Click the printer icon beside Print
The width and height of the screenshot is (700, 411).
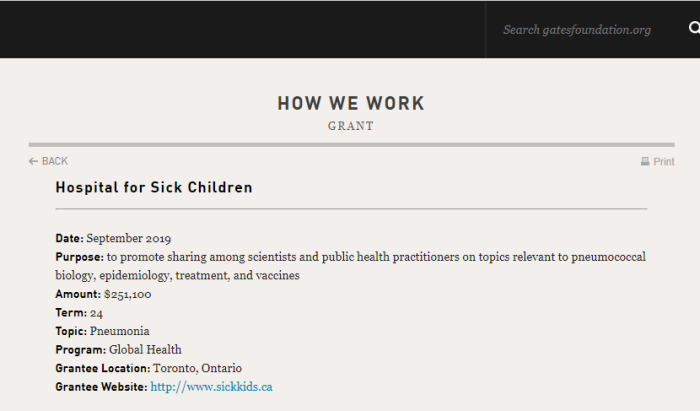[645, 161]
